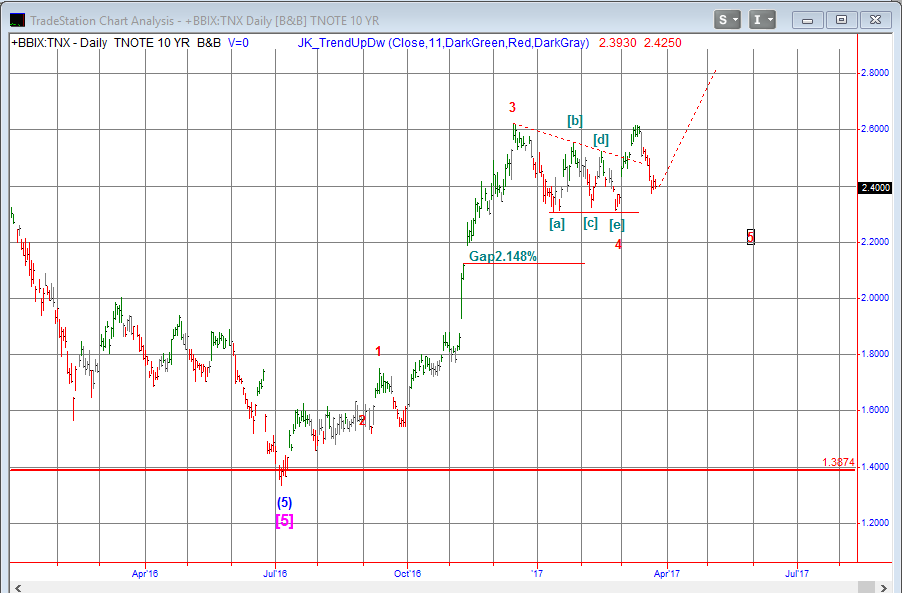The height and width of the screenshot is (593, 902).
Task: Minimize the chart analysis window
Action: point(807,20)
